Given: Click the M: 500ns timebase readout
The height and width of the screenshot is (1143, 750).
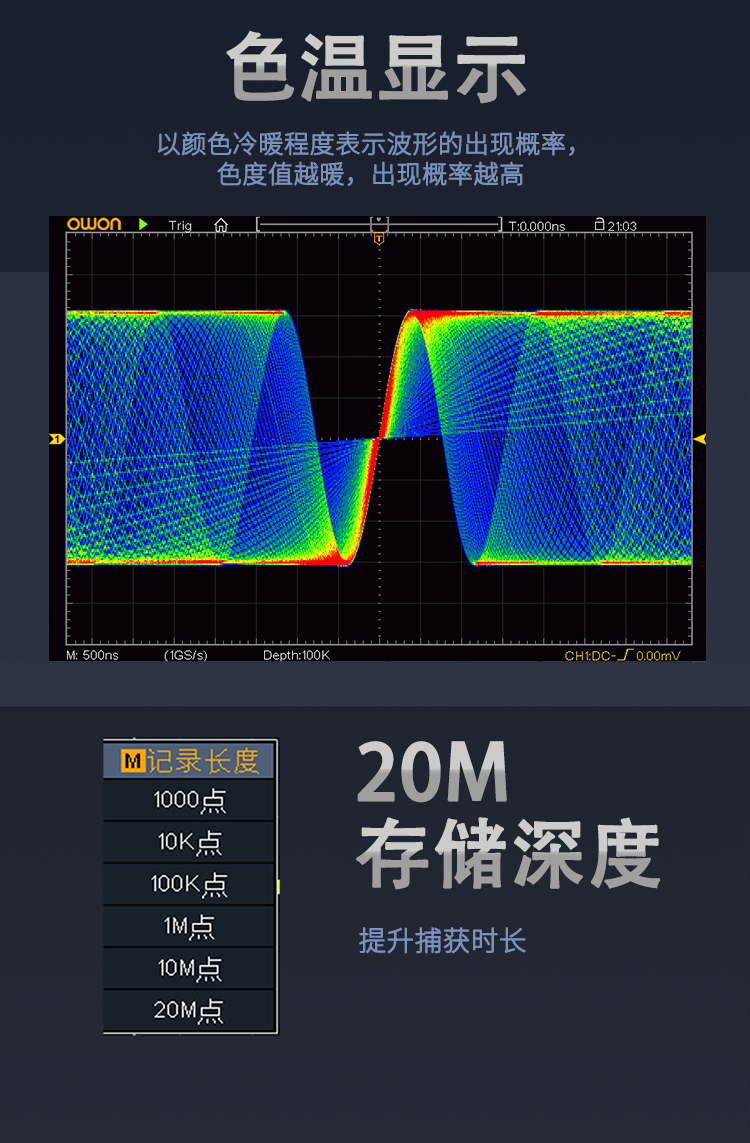Looking at the screenshot, I should pyautogui.click(x=92, y=655).
